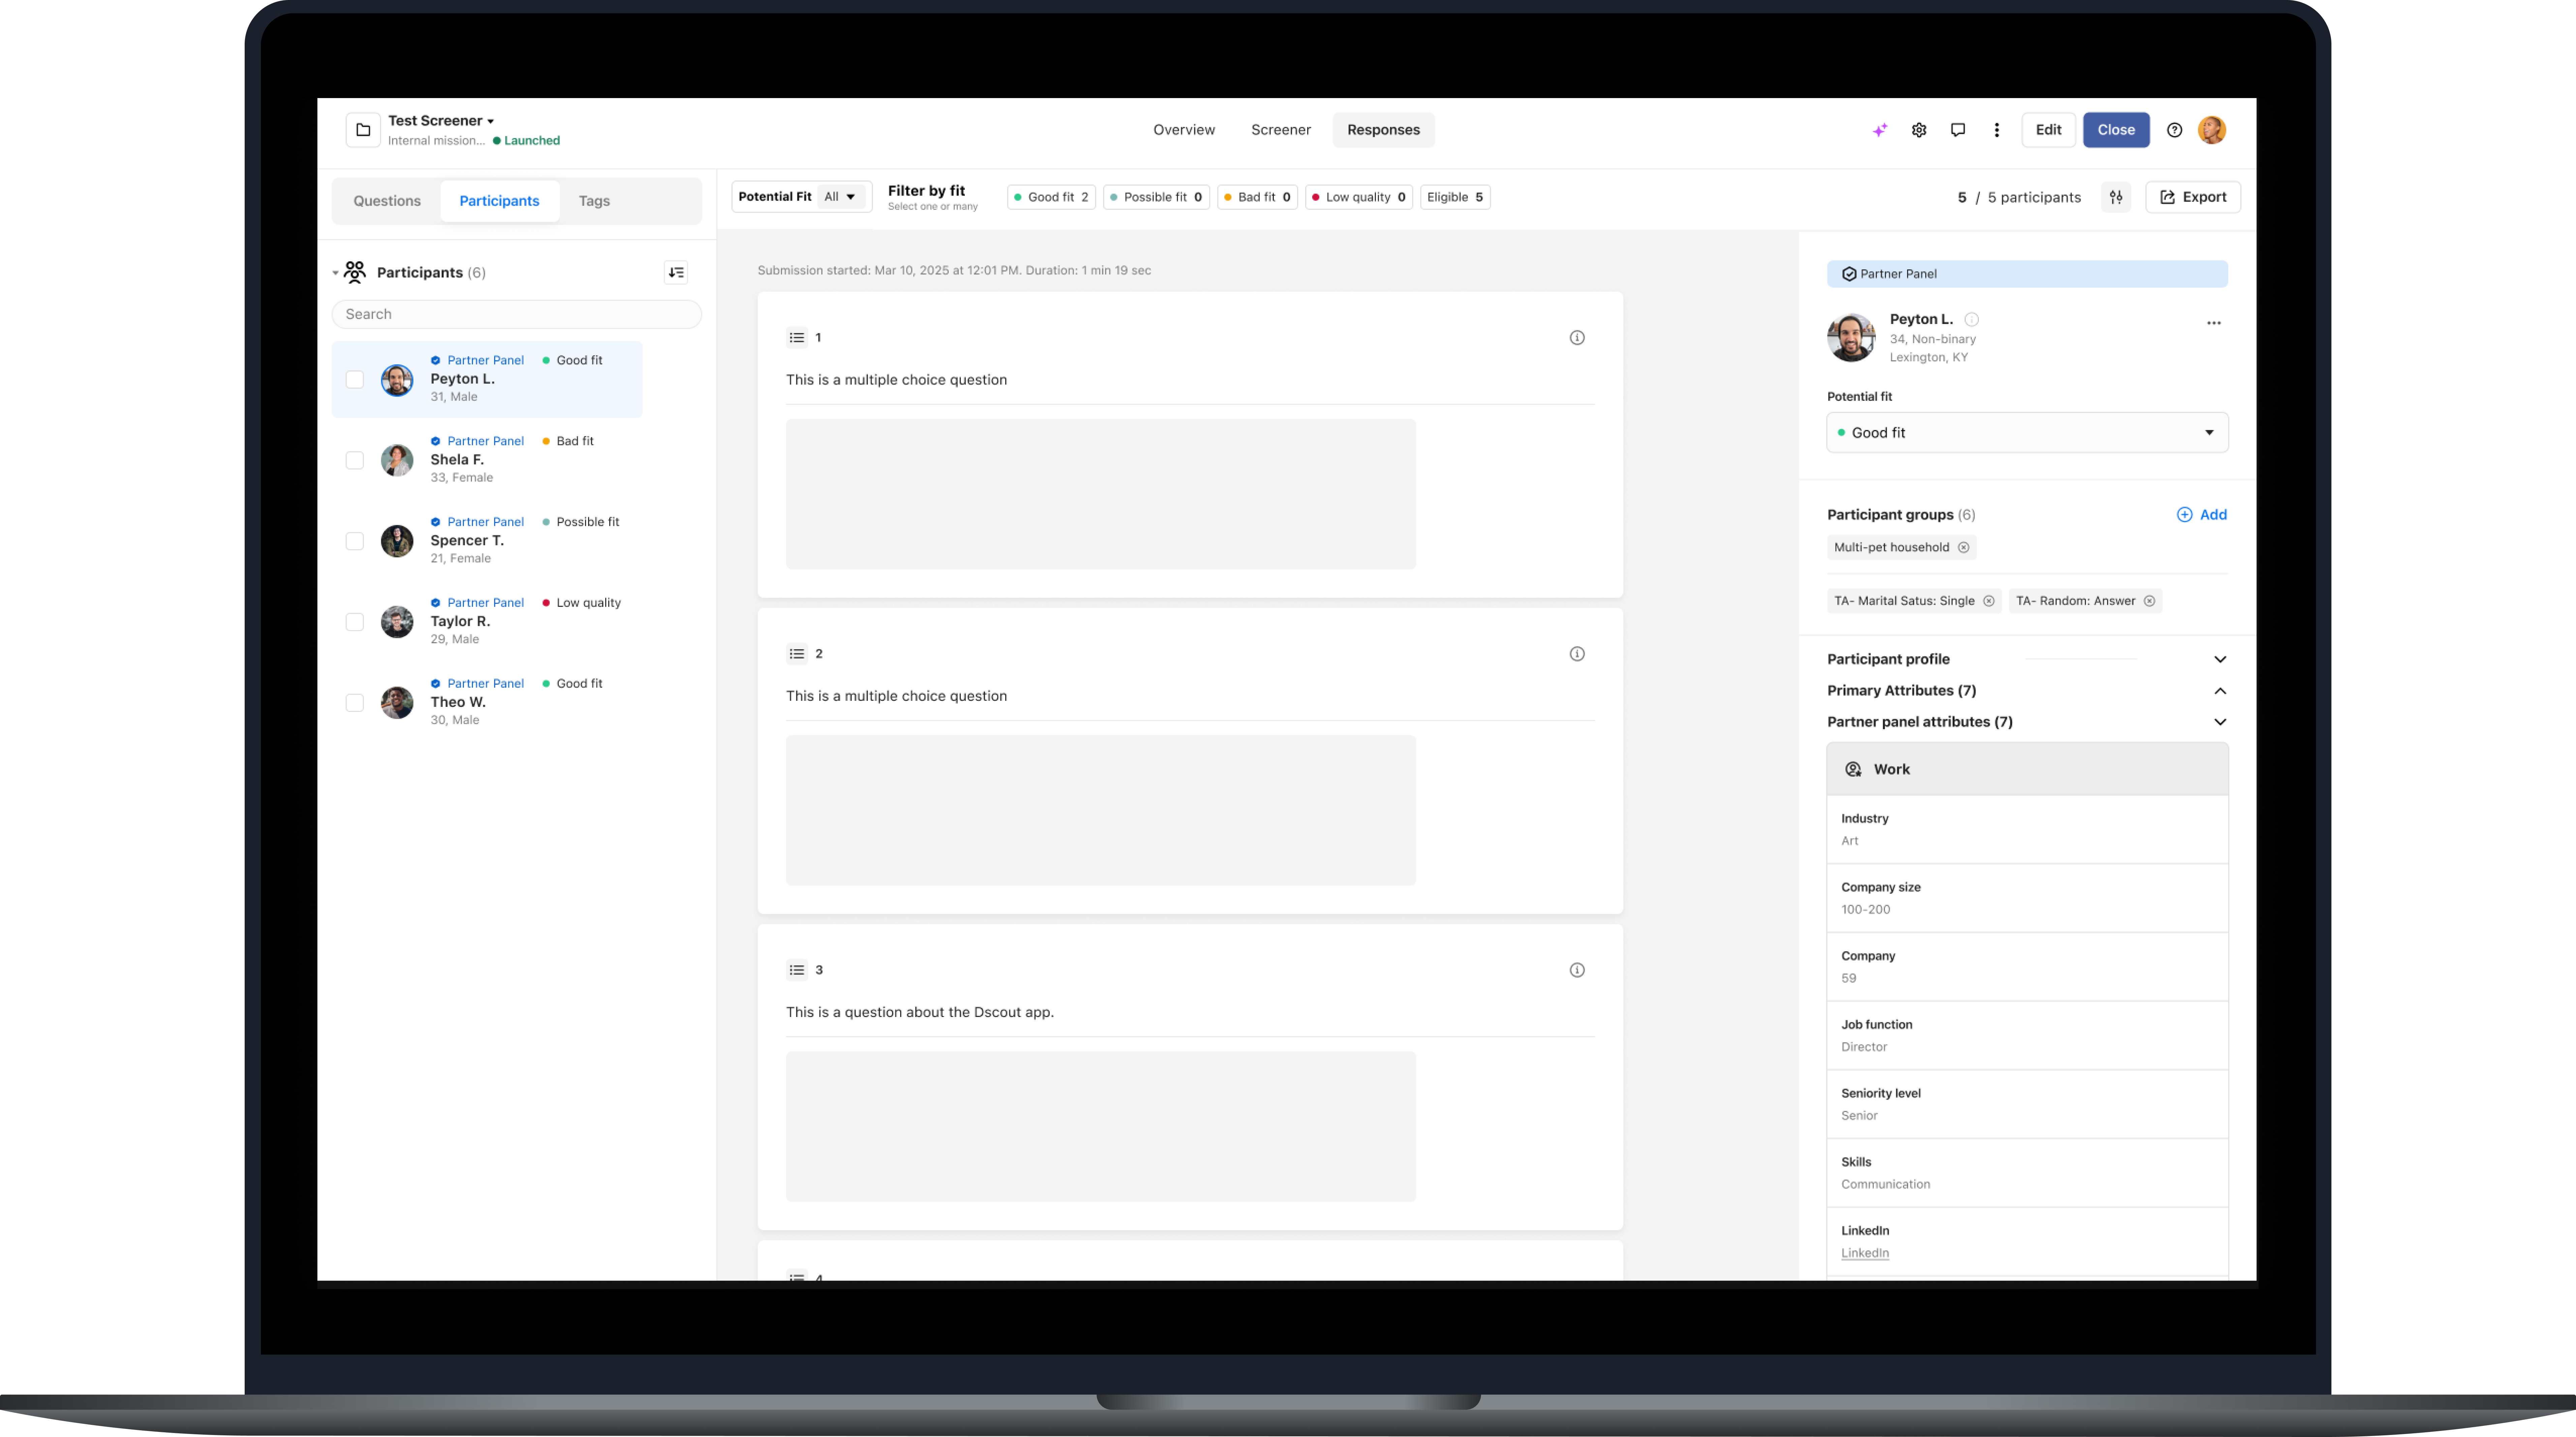Select the checkbox for Taylor R.
The image size is (2576, 1437).
pyautogui.click(x=355, y=622)
